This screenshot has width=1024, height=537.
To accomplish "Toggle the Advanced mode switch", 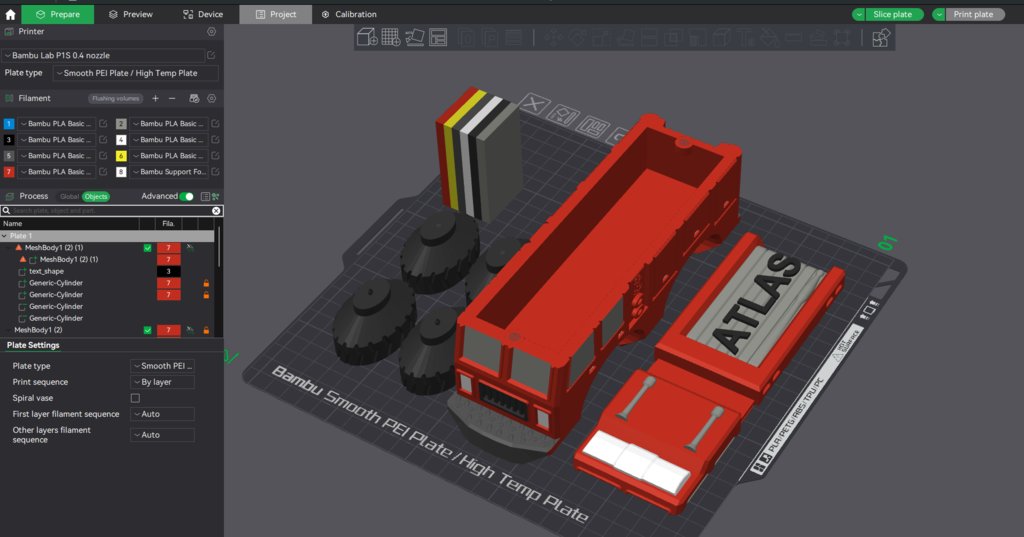I will [x=186, y=197].
